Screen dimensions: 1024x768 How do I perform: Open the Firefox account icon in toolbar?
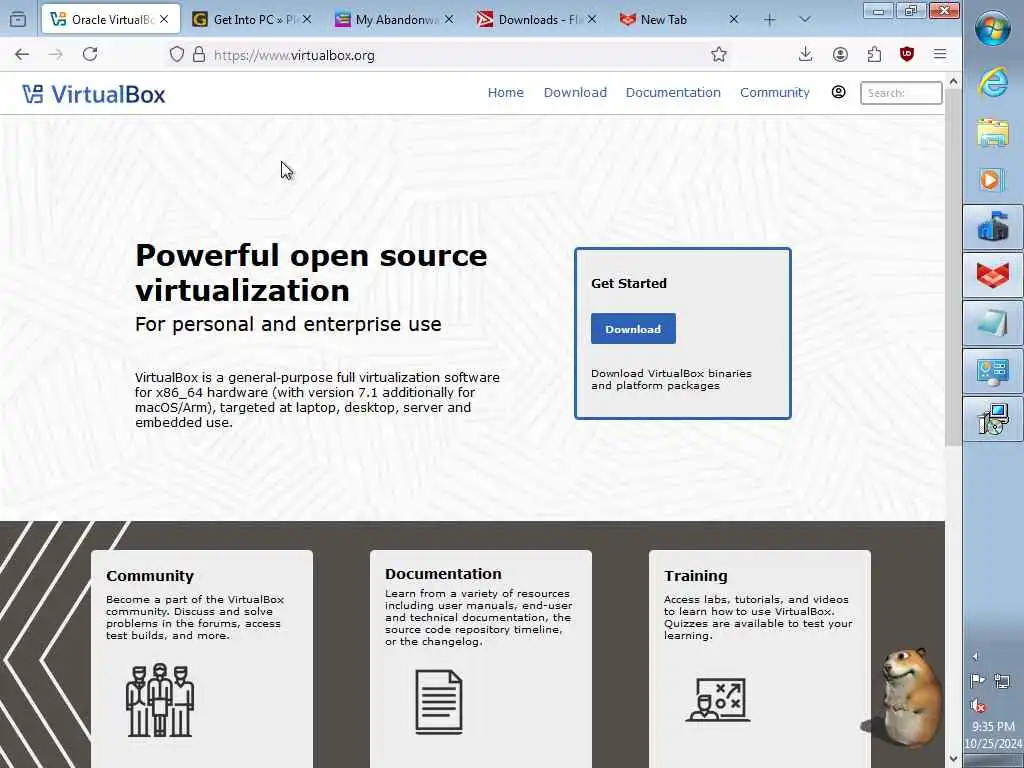pos(840,55)
